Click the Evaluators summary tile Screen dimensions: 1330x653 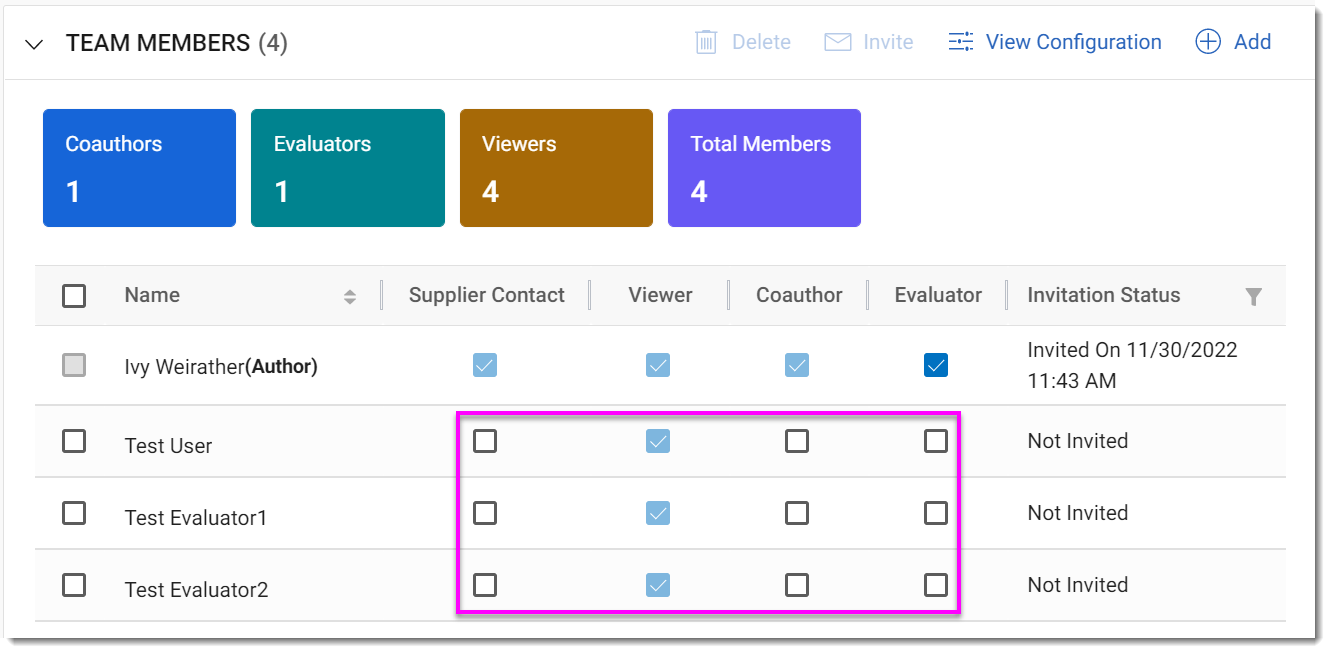tap(347, 168)
